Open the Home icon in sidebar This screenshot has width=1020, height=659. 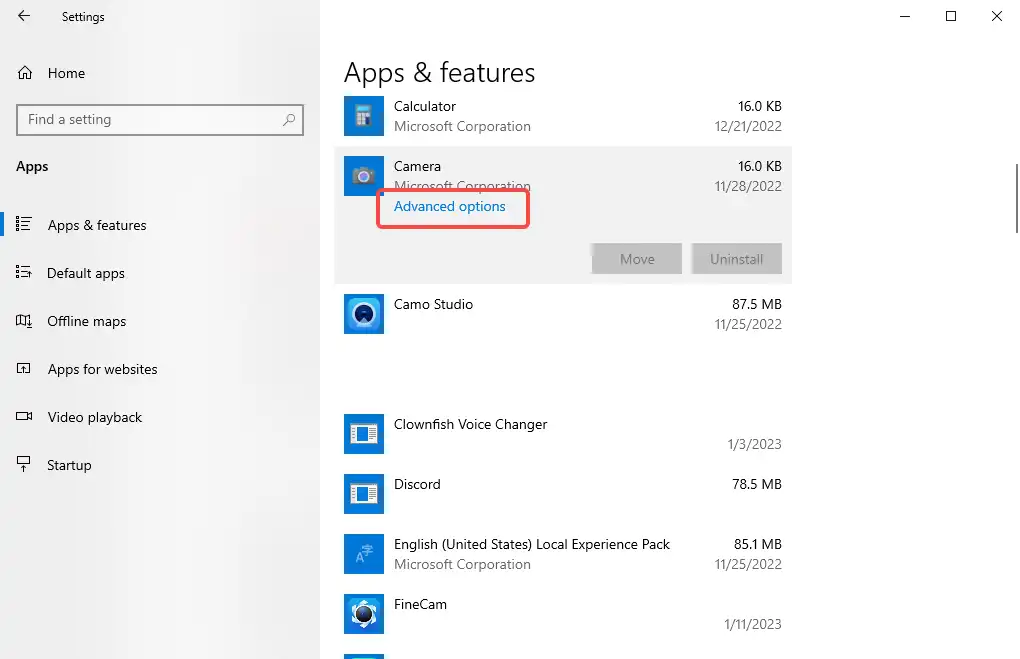25,73
